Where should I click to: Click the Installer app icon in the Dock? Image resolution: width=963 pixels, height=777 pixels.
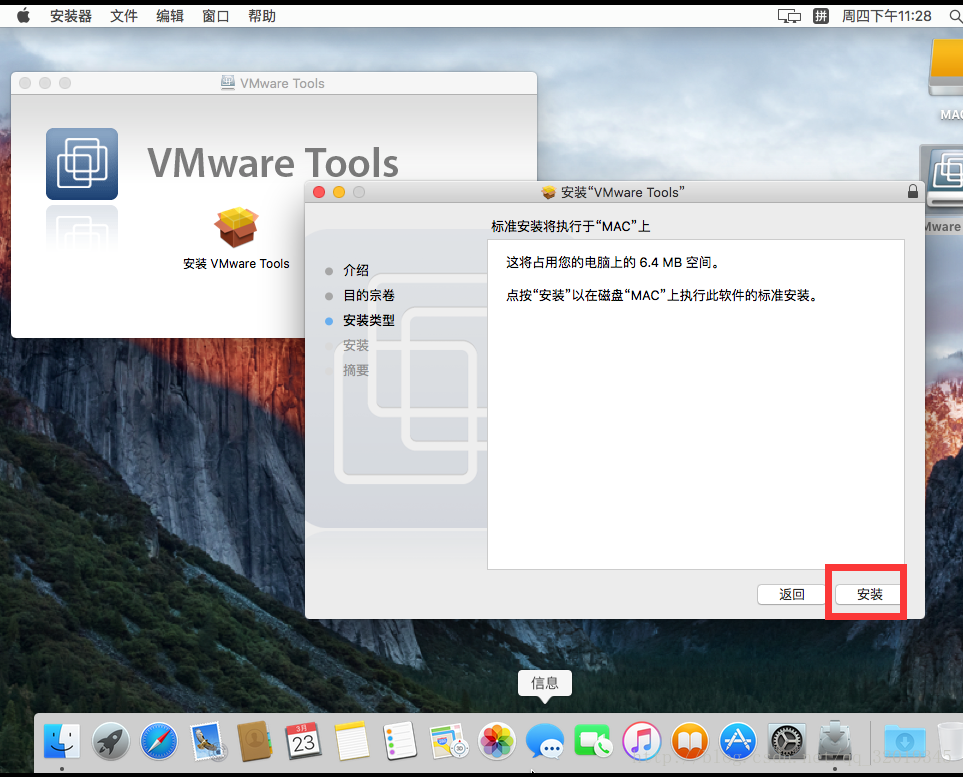tap(835, 741)
